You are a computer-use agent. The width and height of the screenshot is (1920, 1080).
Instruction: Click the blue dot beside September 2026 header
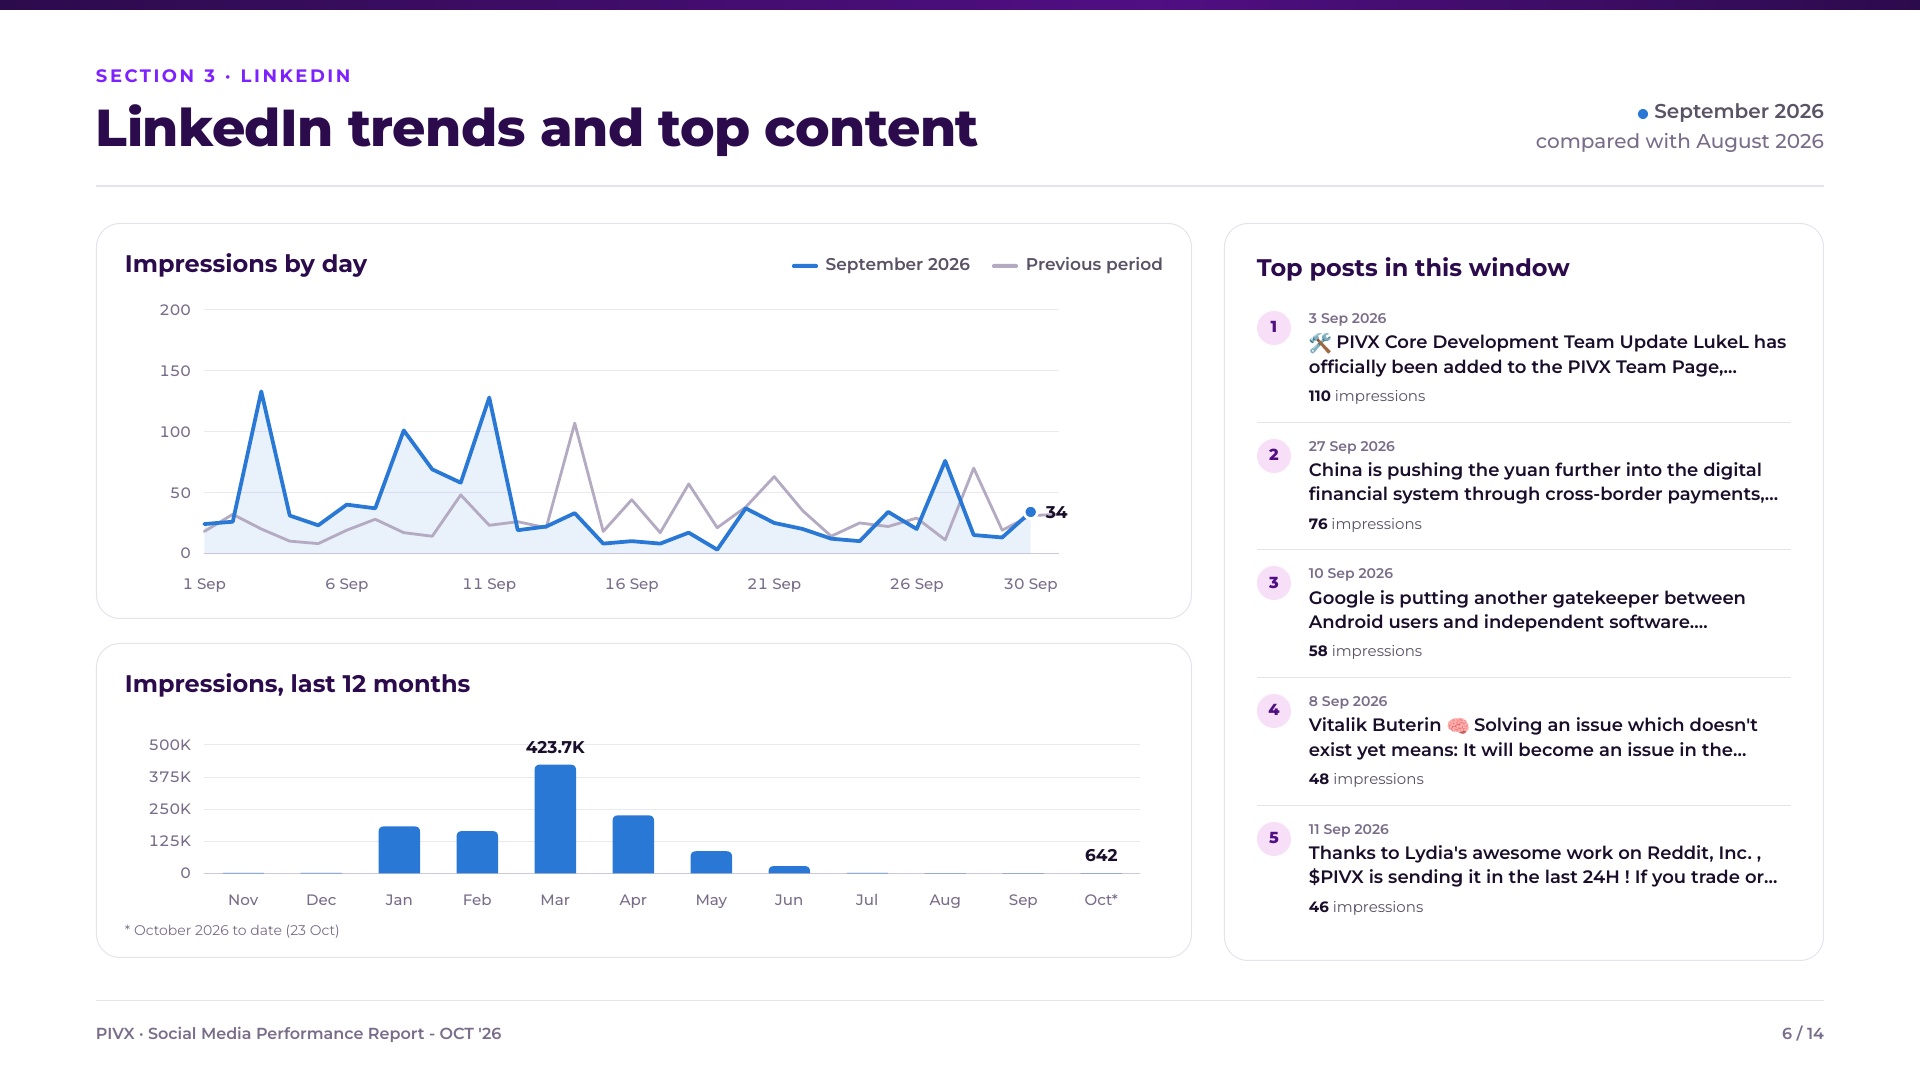[x=1642, y=114]
